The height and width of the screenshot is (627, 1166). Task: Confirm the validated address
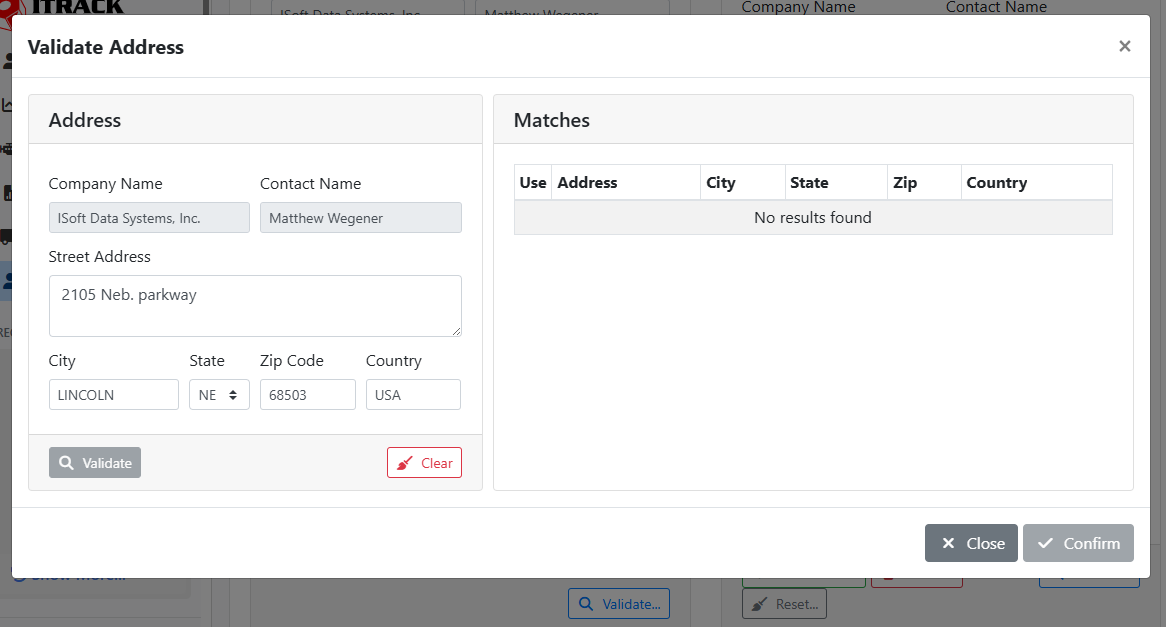click(x=1078, y=543)
